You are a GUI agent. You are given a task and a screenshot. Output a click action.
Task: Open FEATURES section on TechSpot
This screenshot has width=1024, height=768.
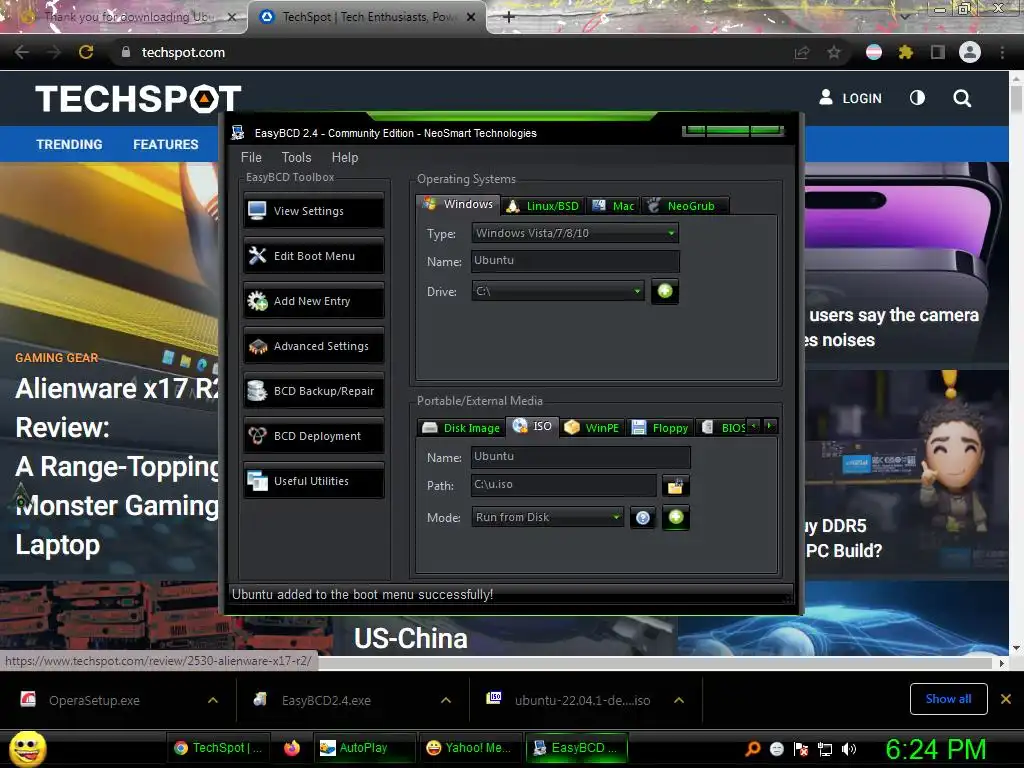[x=166, y=144]
